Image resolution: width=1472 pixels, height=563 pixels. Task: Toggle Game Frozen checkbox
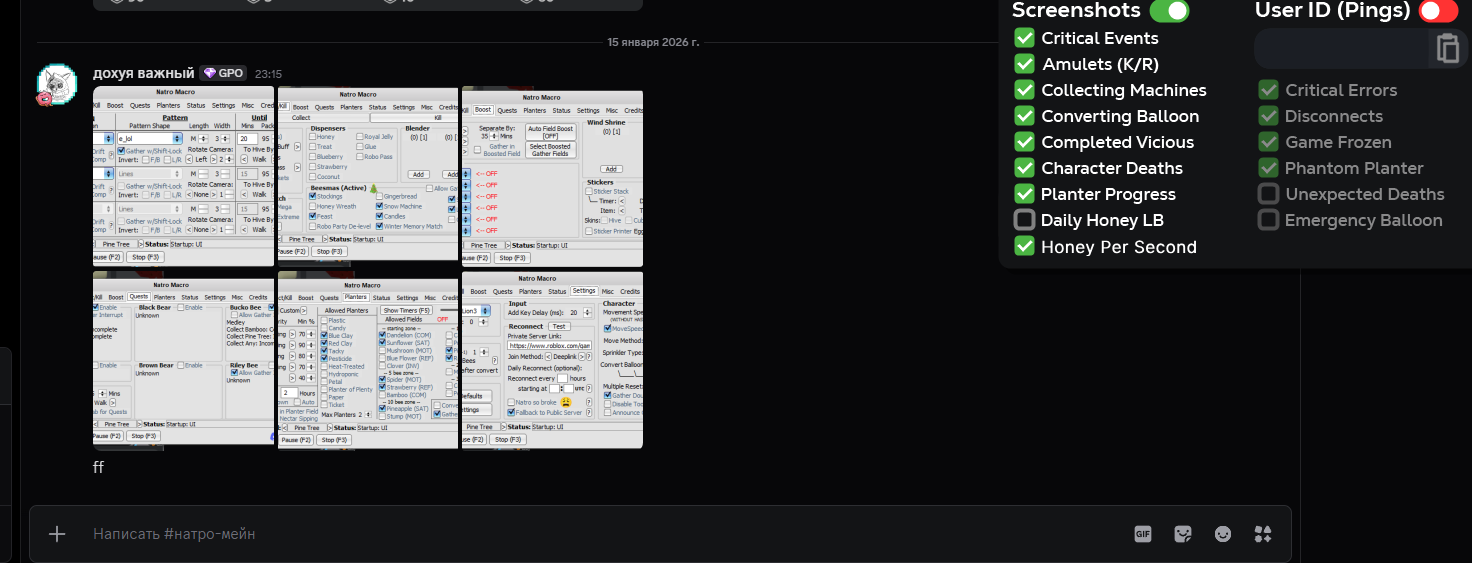(x=1268, y=142)
